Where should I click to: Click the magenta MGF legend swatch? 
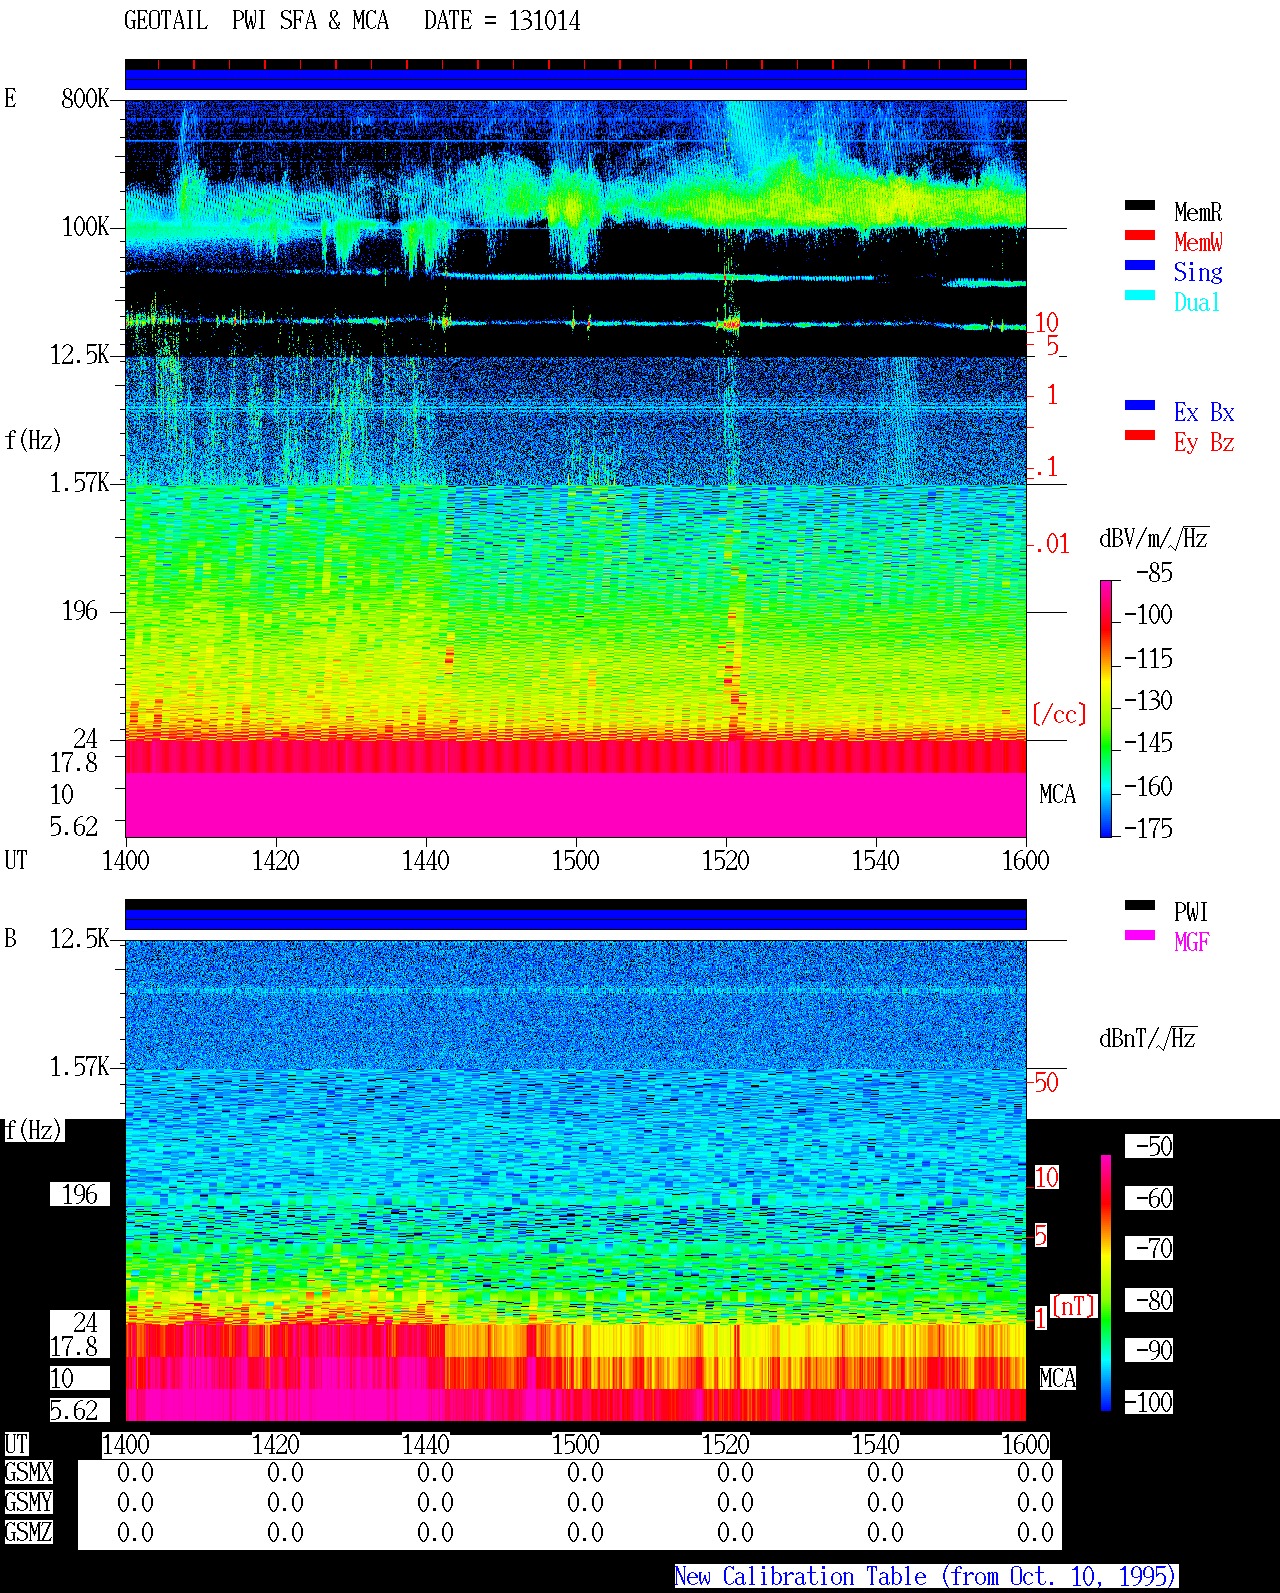[x=1140, y=936]
